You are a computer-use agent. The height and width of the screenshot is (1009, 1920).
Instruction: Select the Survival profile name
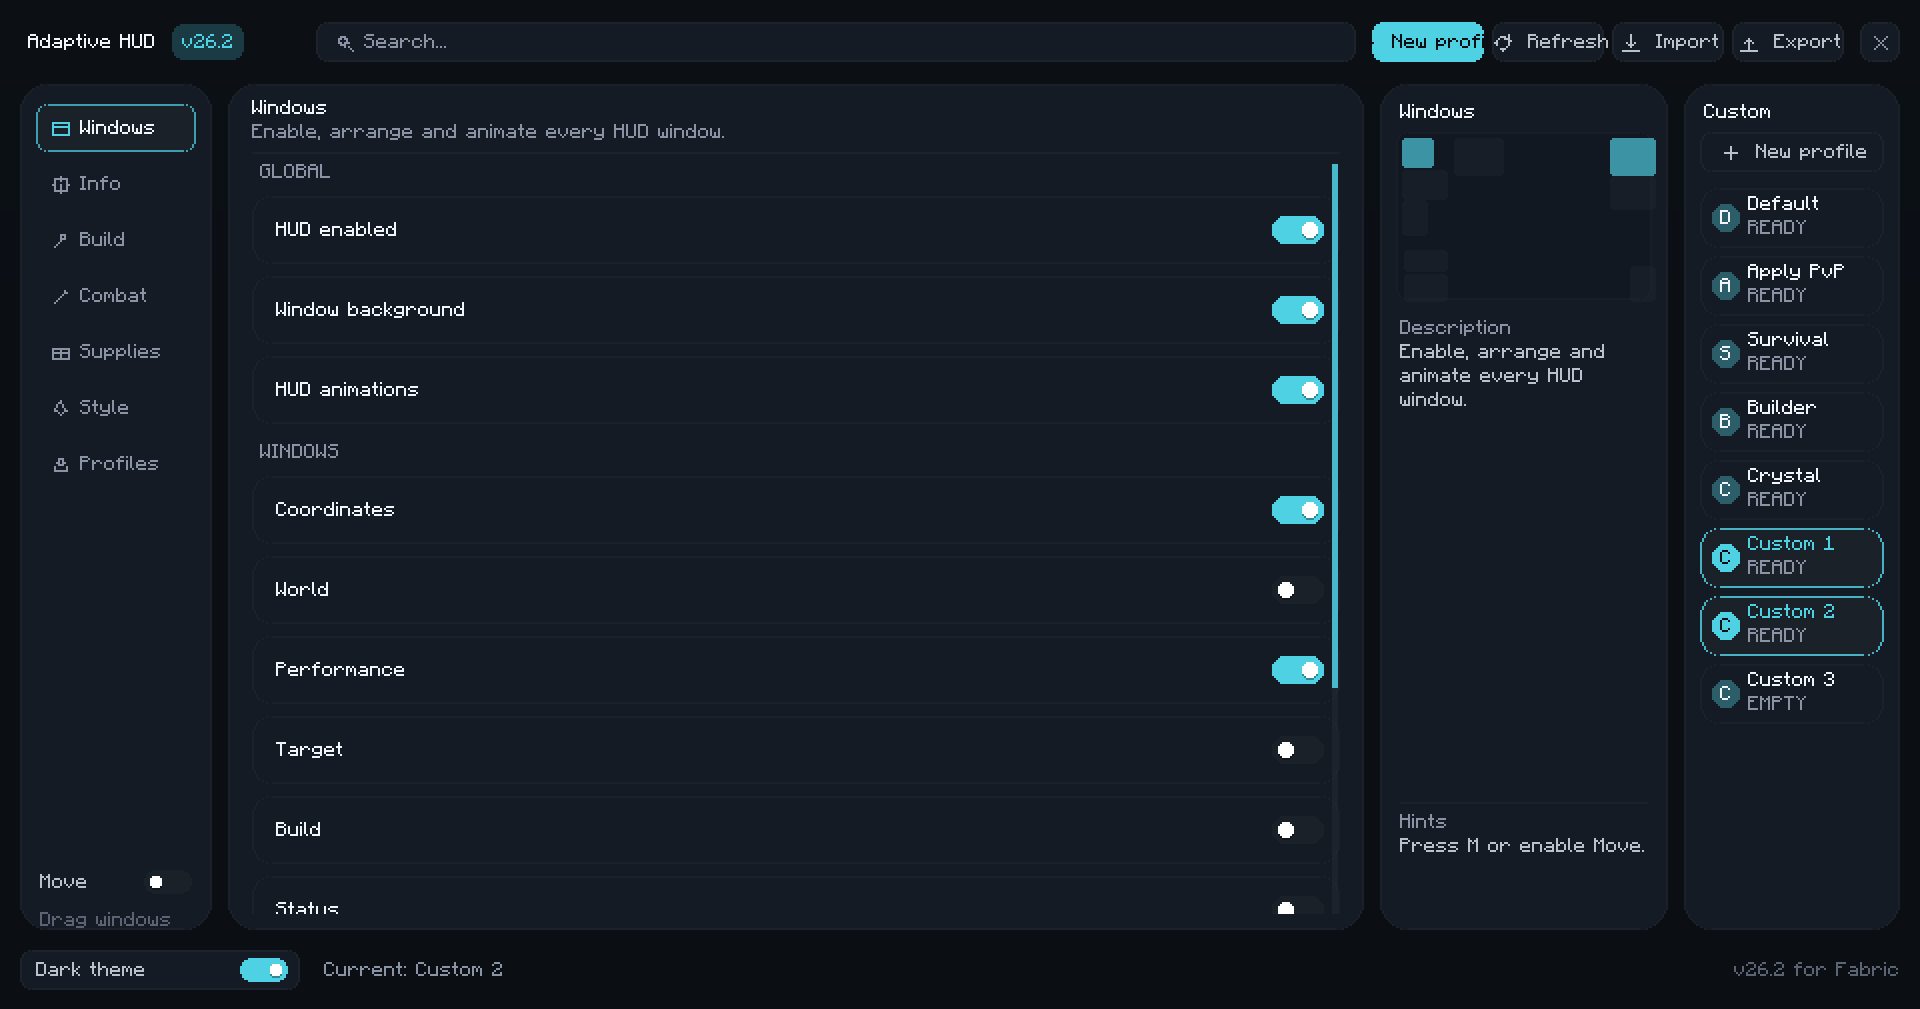click(1787, 339)
